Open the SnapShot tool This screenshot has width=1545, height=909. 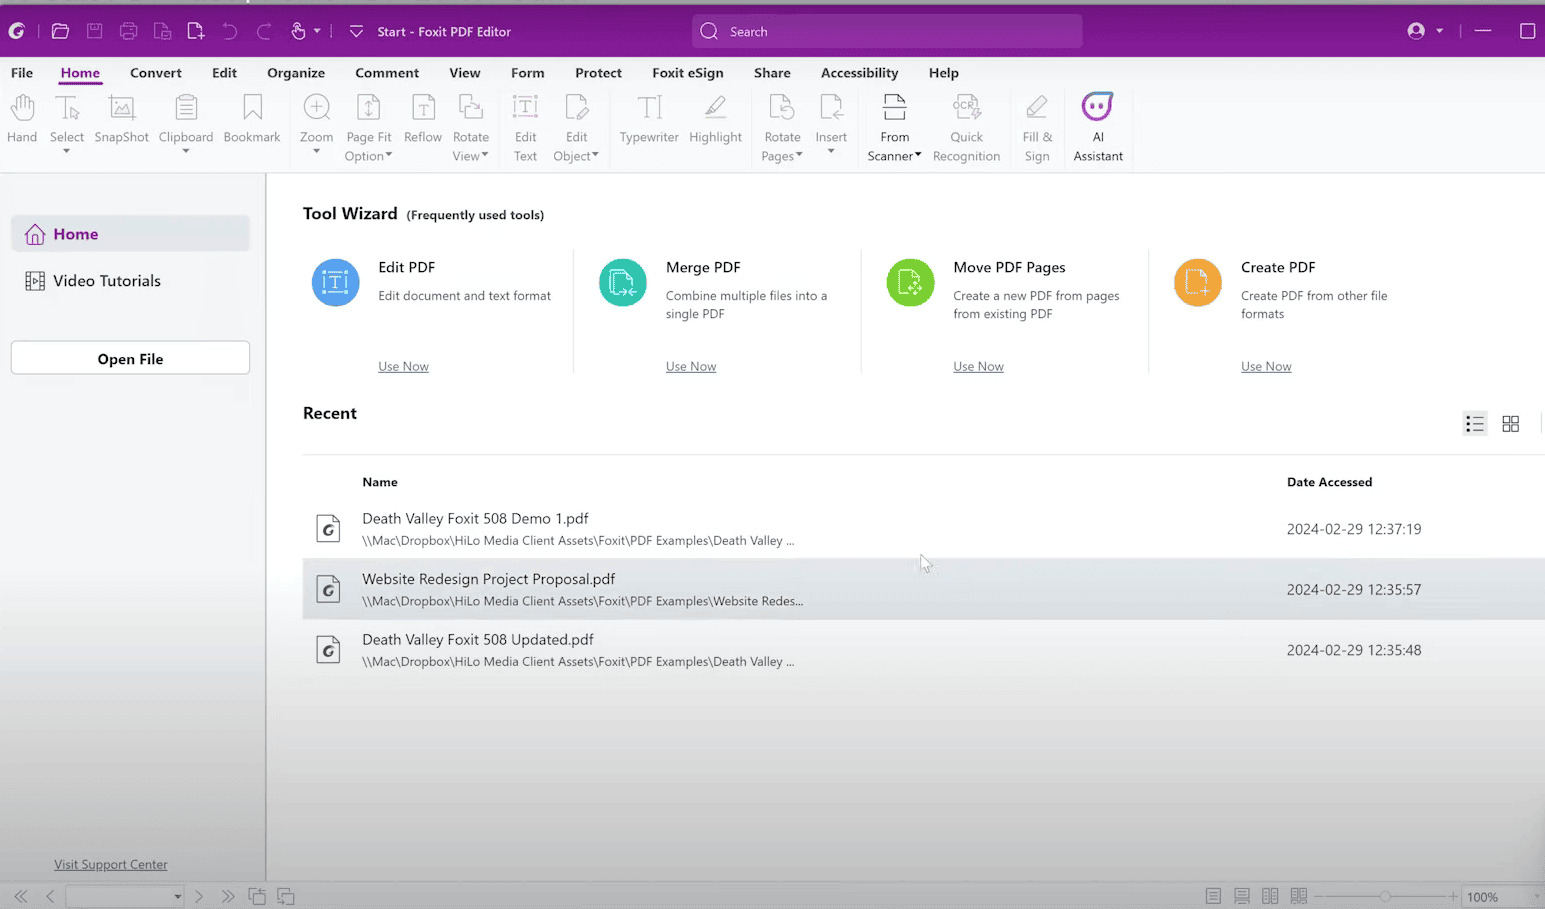click(121, 120)
